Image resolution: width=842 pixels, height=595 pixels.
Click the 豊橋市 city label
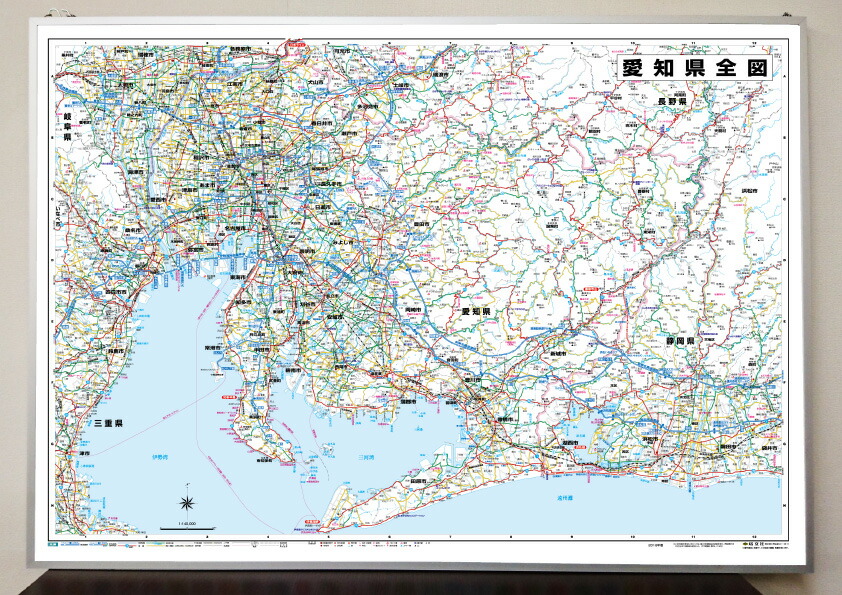coord(504,419)
